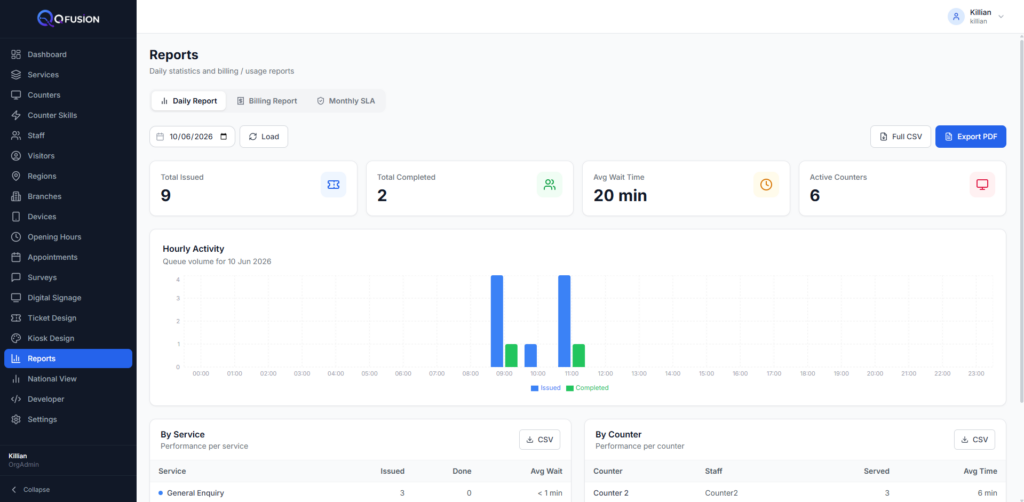Open the Kiosk Design palette icon
The width and height of the screenshot is (1024, 502).
pyautogui.click(x=16, y=338)
